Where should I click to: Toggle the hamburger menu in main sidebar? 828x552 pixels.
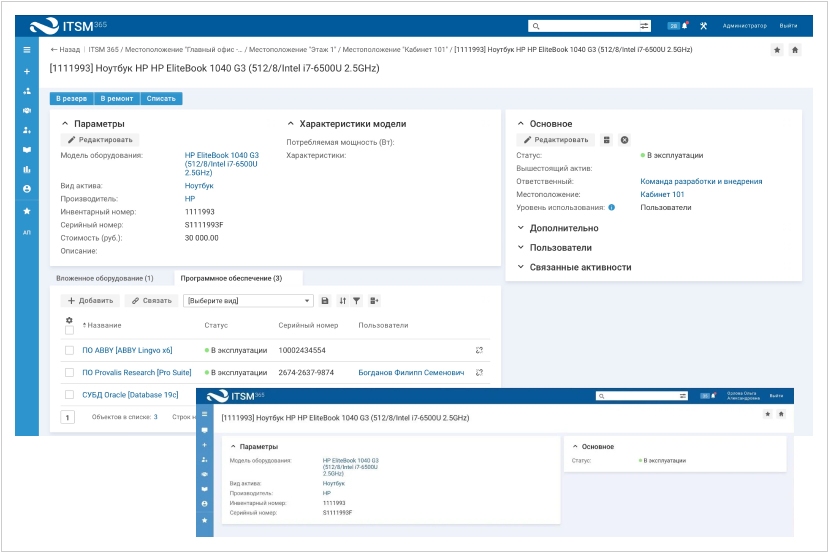(27, 50)
